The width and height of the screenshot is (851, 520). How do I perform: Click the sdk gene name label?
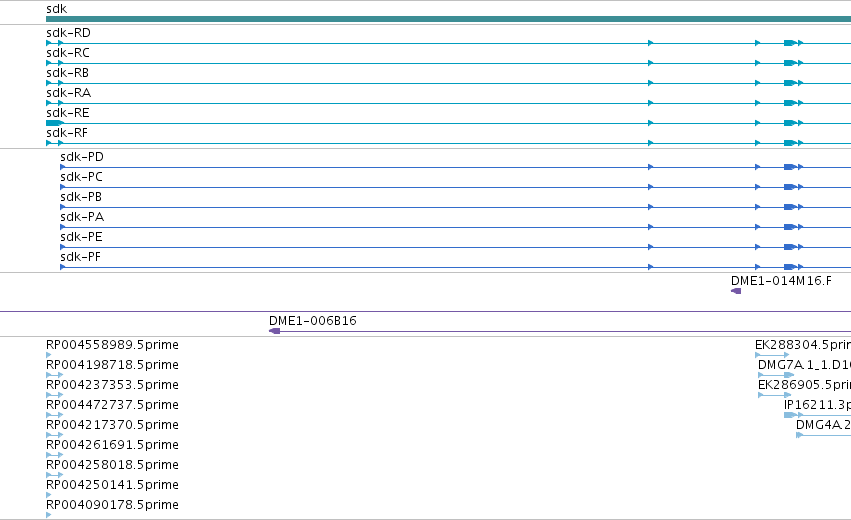pos(56,9)
